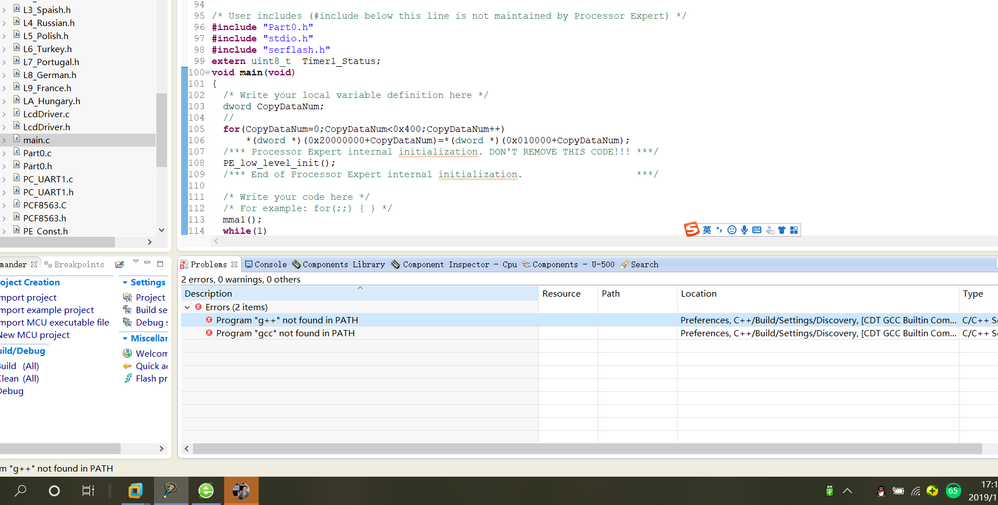Image resolution: width=998 pixels, height=505 pixels.
Task: Collapse the Settings section in Commander
Action: point(125,282)
